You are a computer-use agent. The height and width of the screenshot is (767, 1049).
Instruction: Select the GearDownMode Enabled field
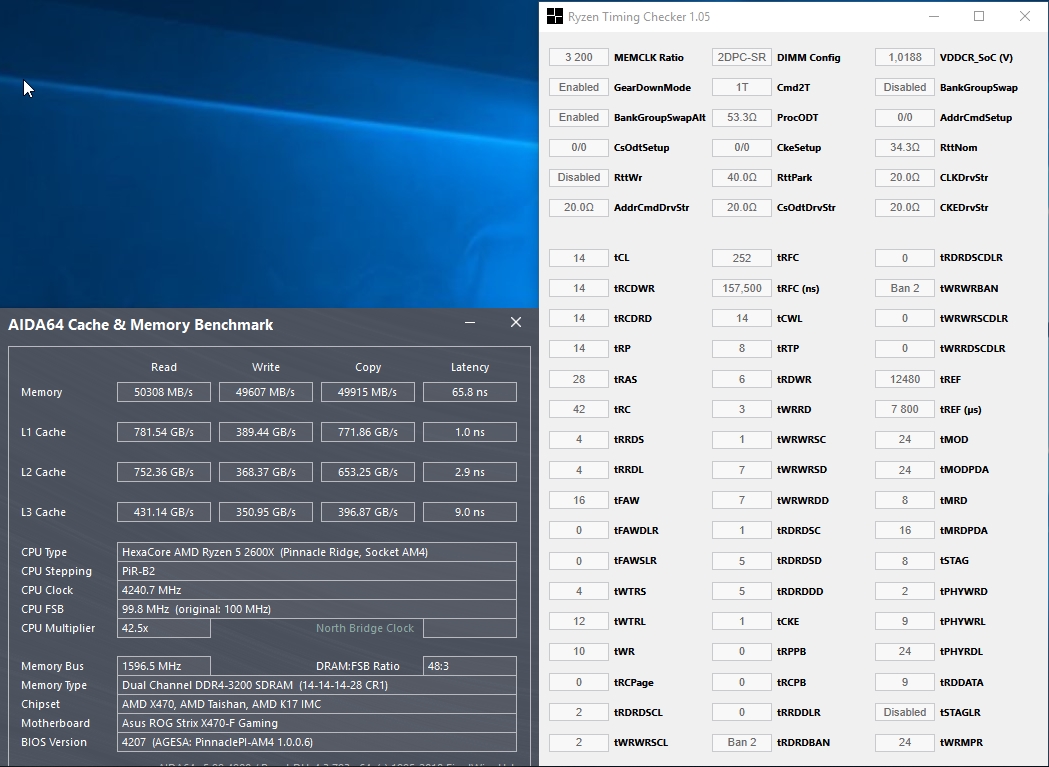click(579, 88)
